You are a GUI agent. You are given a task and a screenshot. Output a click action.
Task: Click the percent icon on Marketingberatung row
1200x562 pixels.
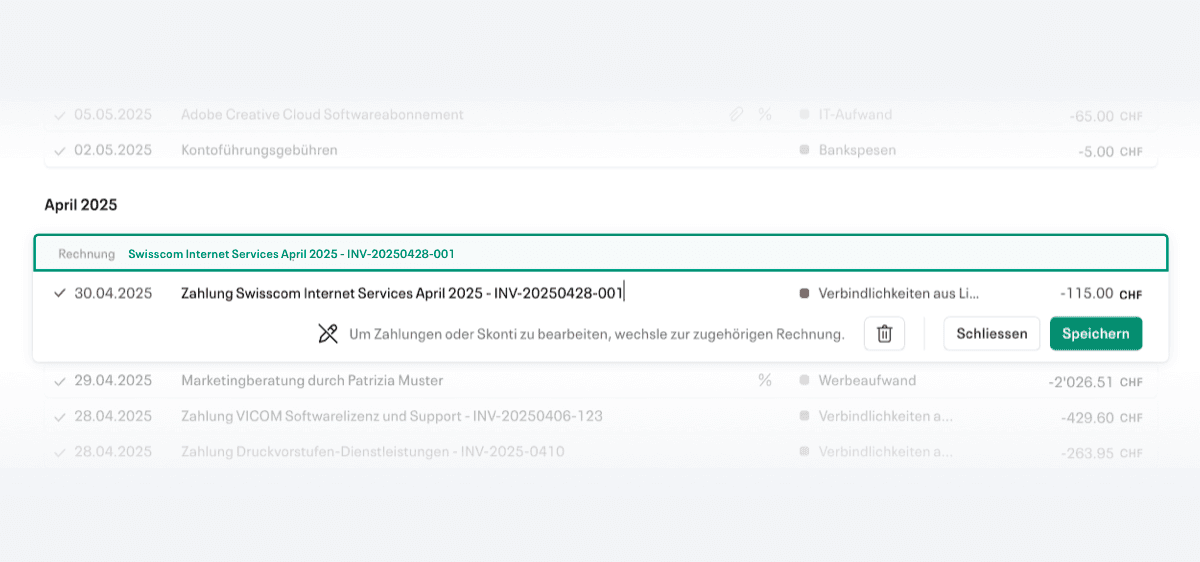click(765, 381)
